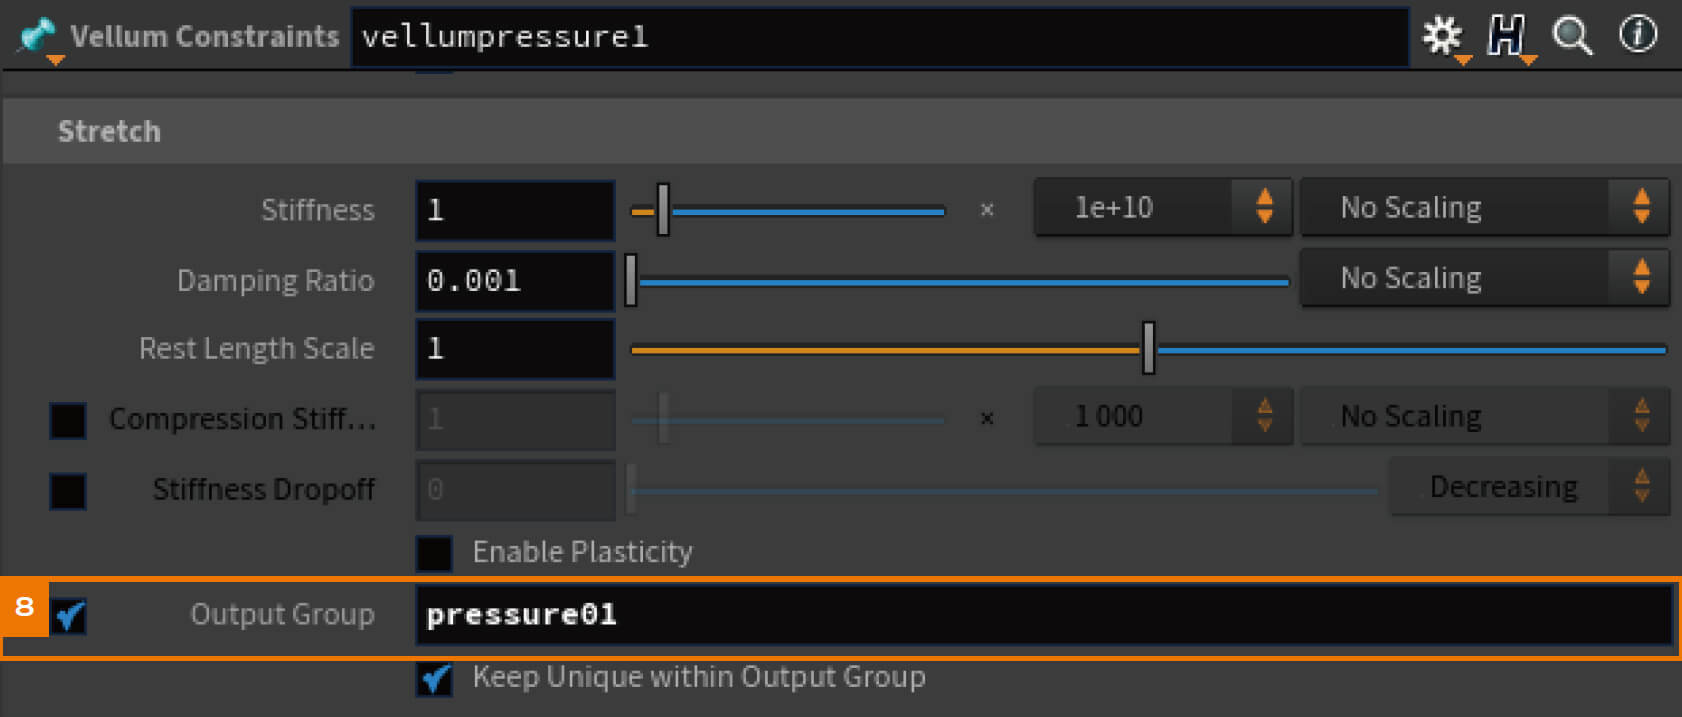Uncheck the Output Group checkbox
This screenshot has height=717, width=1682.
(68, 616)
